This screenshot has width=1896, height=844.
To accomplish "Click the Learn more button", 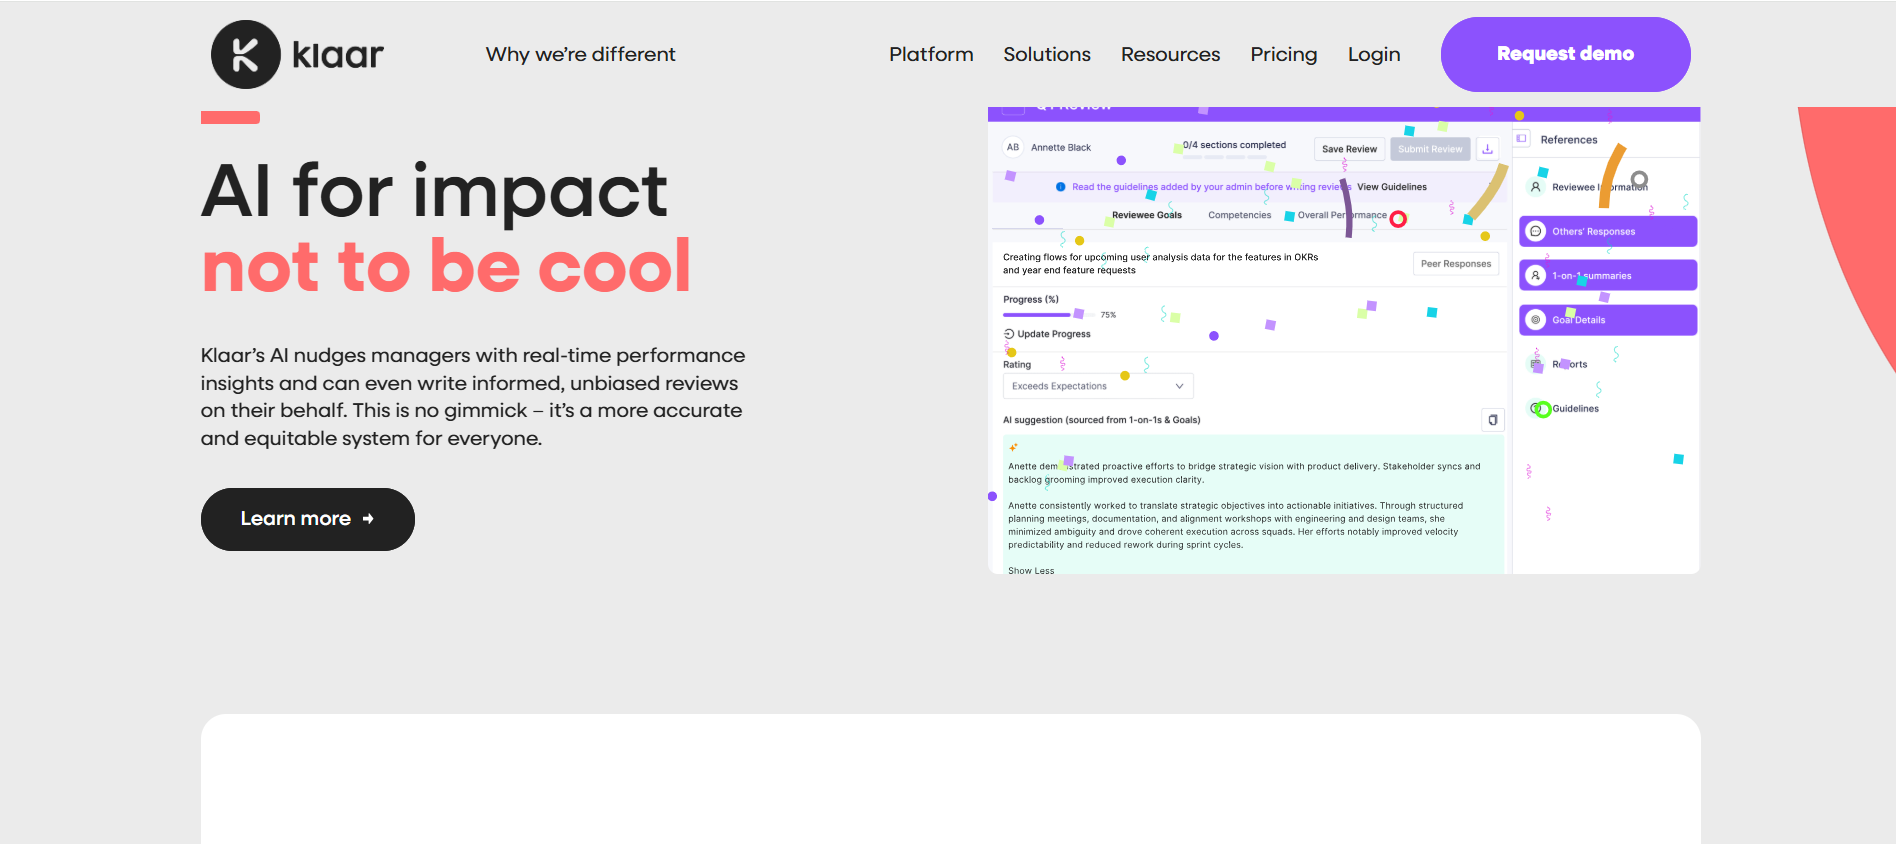I will click(307, 519).
